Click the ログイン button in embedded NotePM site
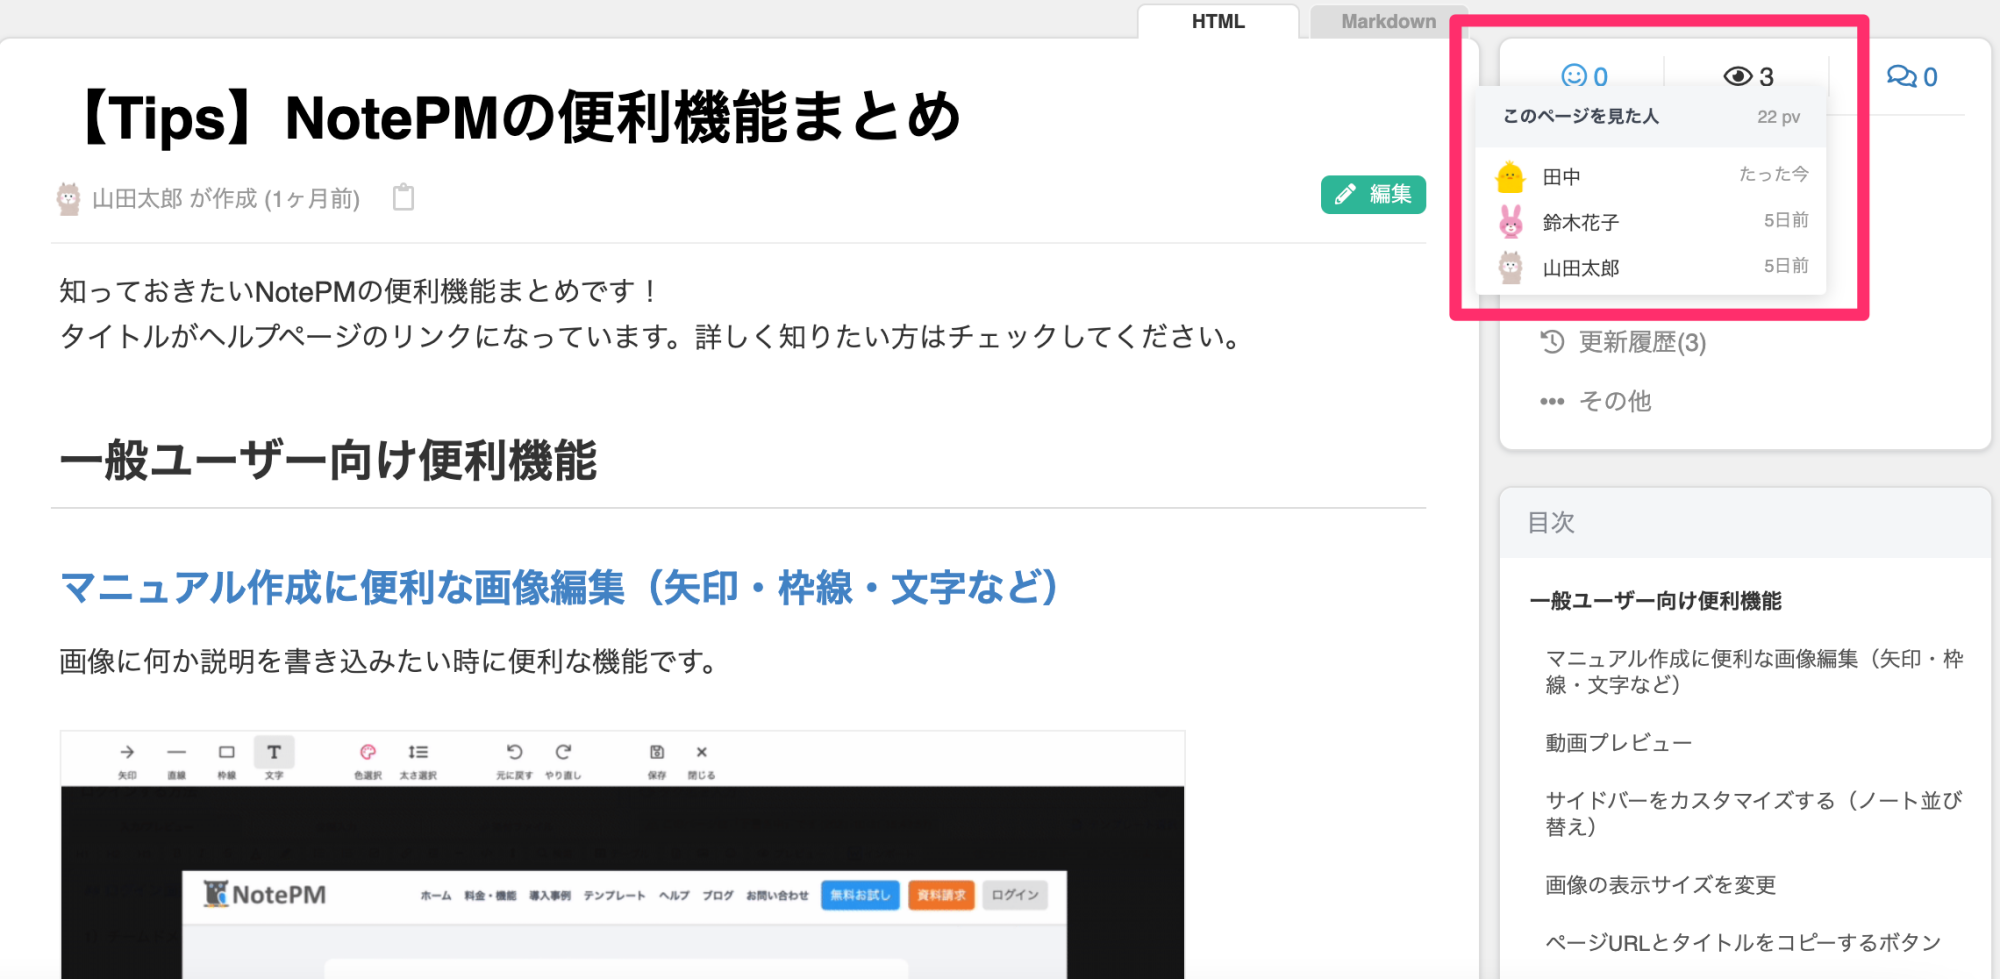The image size is (2000, 979). 1015,895
